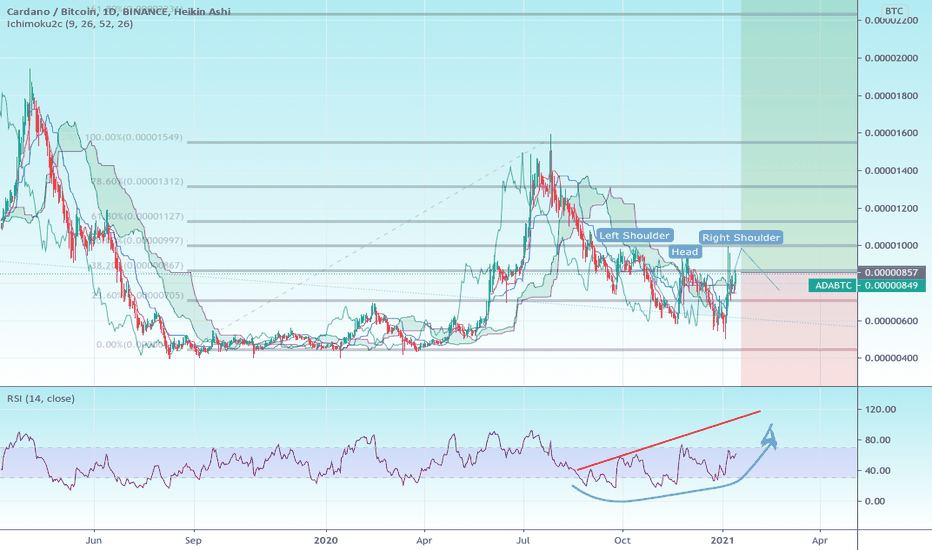Select the Left Shoulder annotation label

point(634,235)
